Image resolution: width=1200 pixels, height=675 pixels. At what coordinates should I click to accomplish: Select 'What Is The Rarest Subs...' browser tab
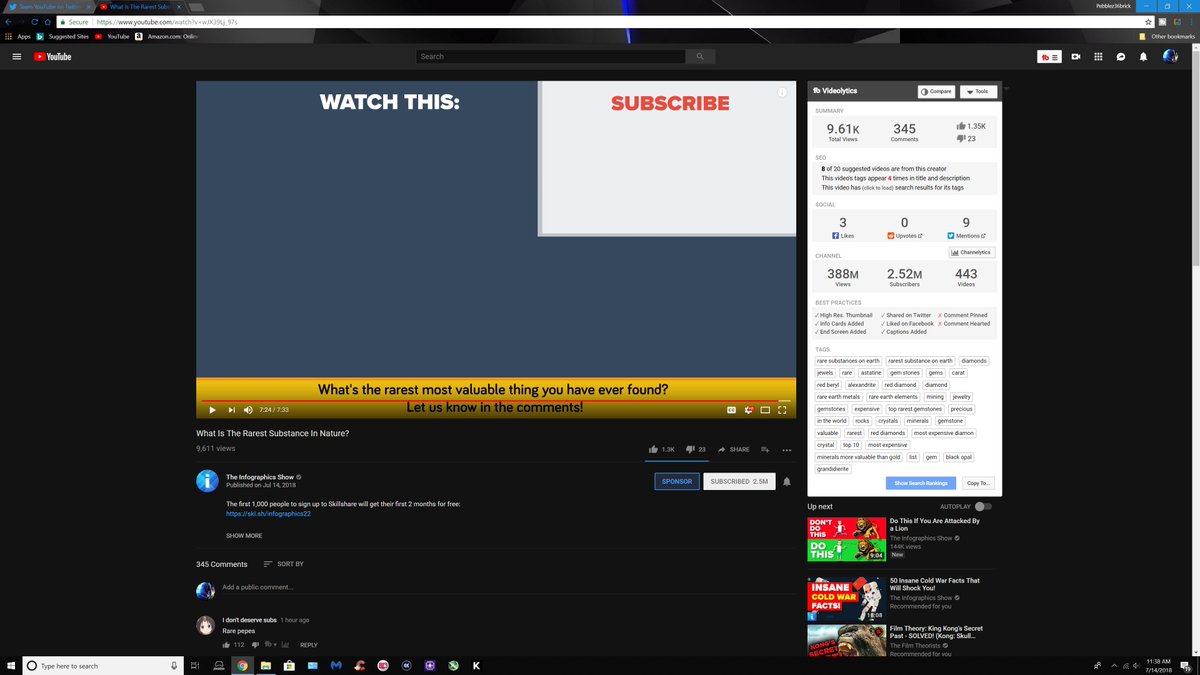(x=140, y=7)
